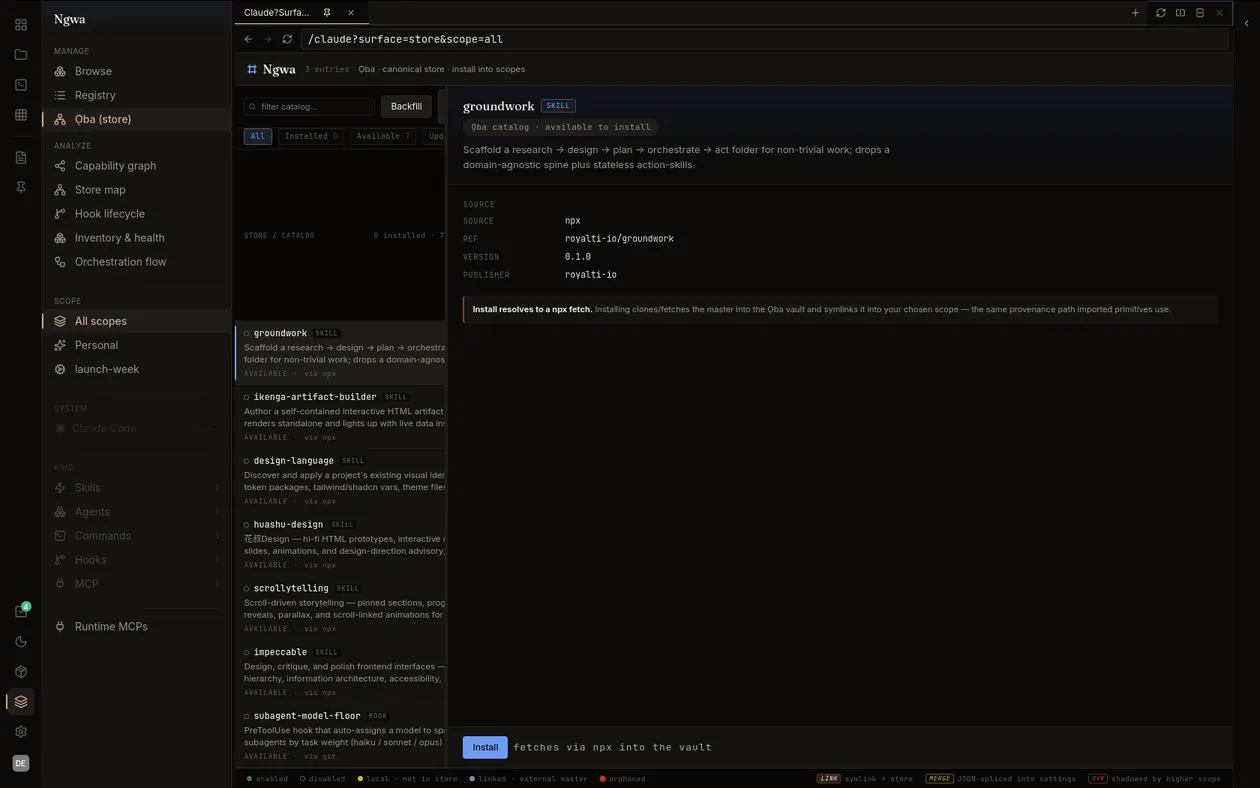
Task: Go back with the left arrow
Action: 248,39
